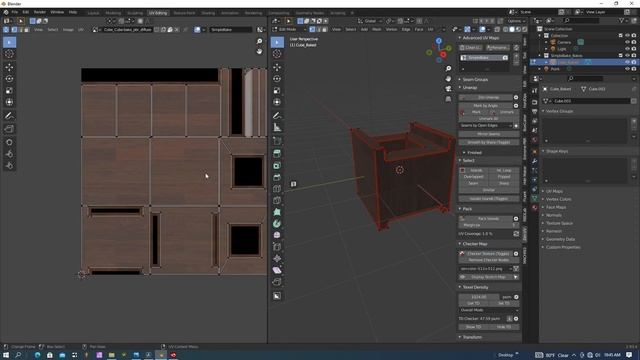Viewport: 640px width, 360px height.
Task: Select the Extrude Region tool
Action: (277, 153)
